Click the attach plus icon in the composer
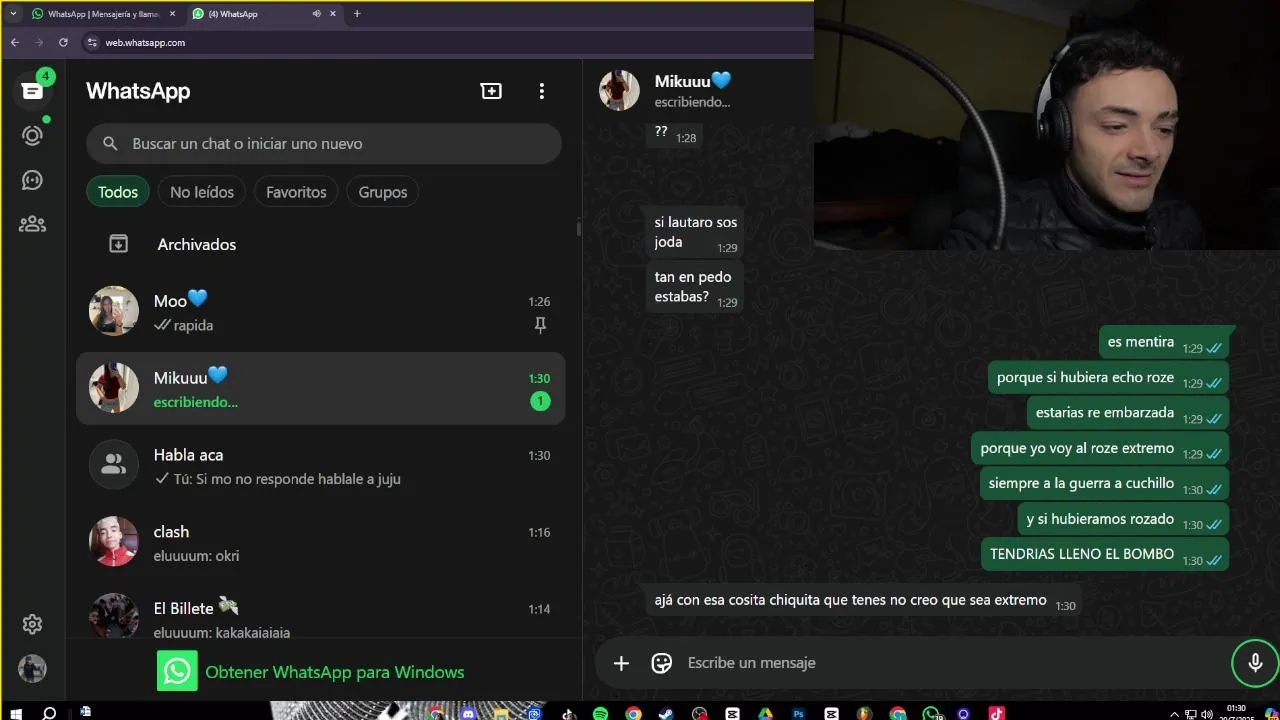Viewport: 1280px width, 720px height. (621, 663)
